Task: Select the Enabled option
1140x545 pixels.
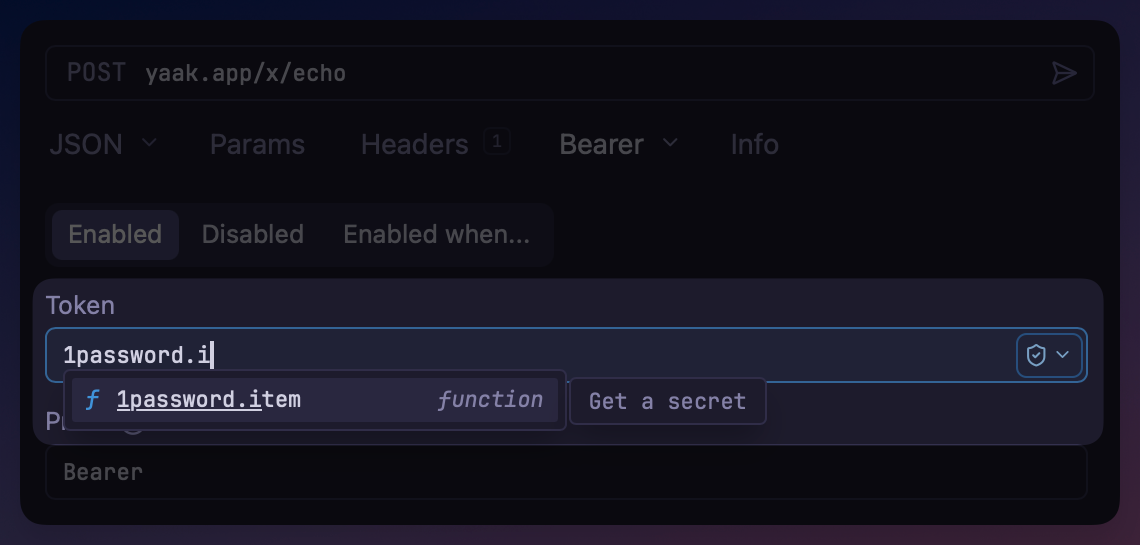Action: 115,234
